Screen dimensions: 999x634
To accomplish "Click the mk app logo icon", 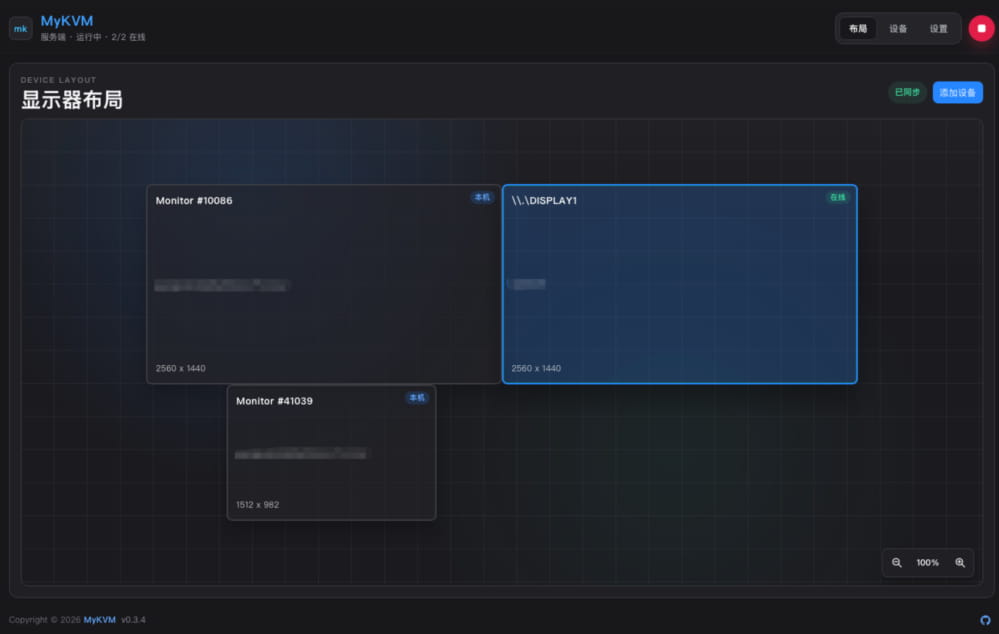I will (20, 29).
